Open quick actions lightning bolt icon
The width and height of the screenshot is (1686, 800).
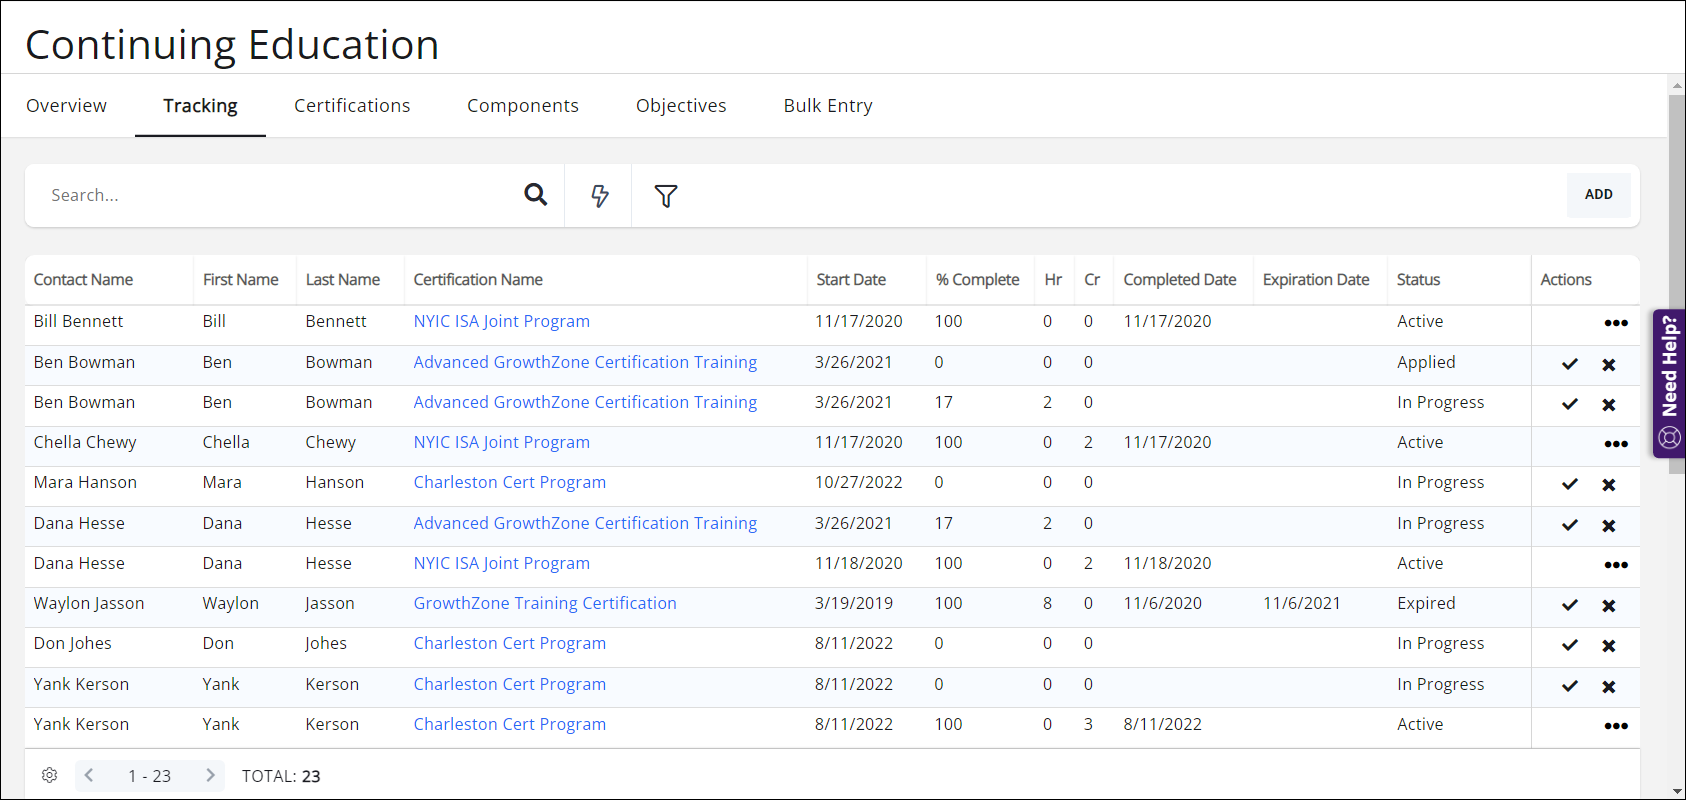coord(599,196)
